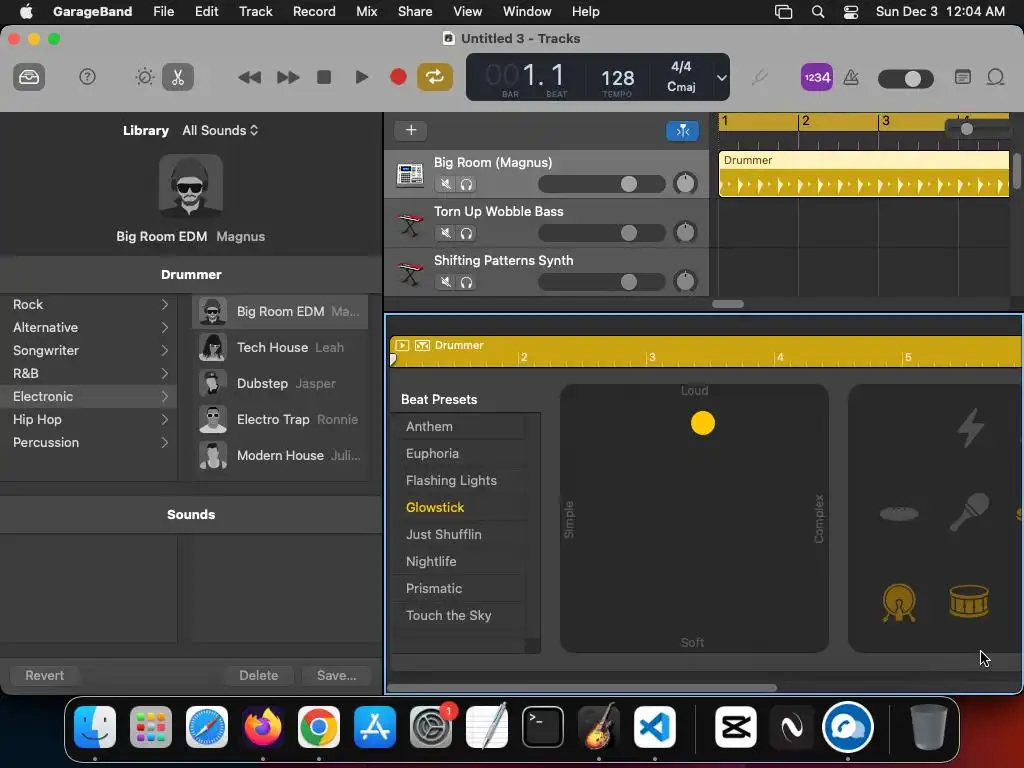Mute the Shifting Patterns Synth track
Screen dimensions: 1024x768
[x=446, y=282]
